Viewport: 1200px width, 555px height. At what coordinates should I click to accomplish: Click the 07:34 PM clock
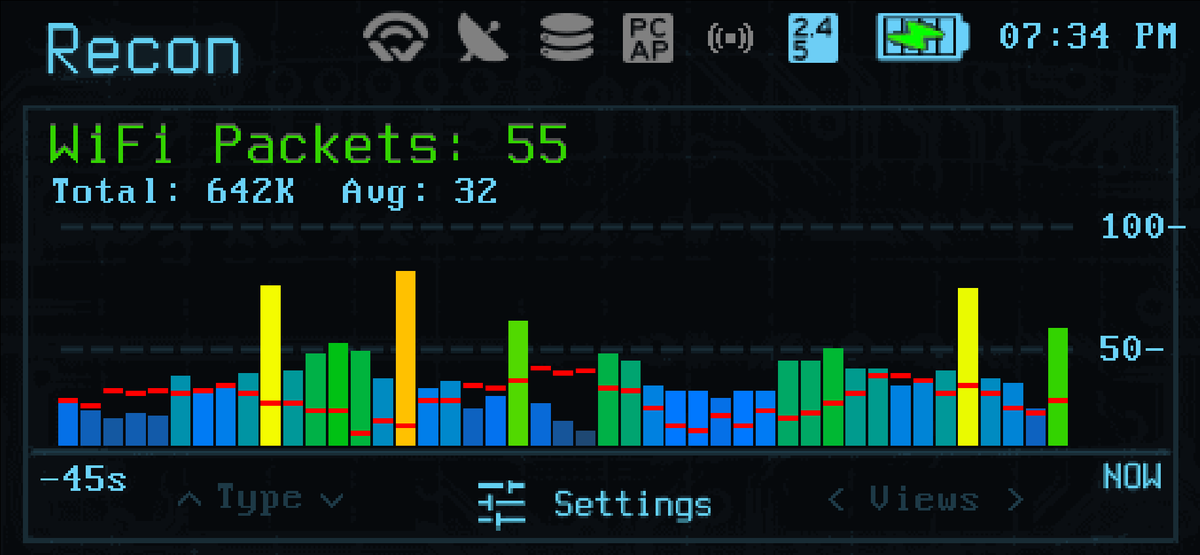[1088, 37]
